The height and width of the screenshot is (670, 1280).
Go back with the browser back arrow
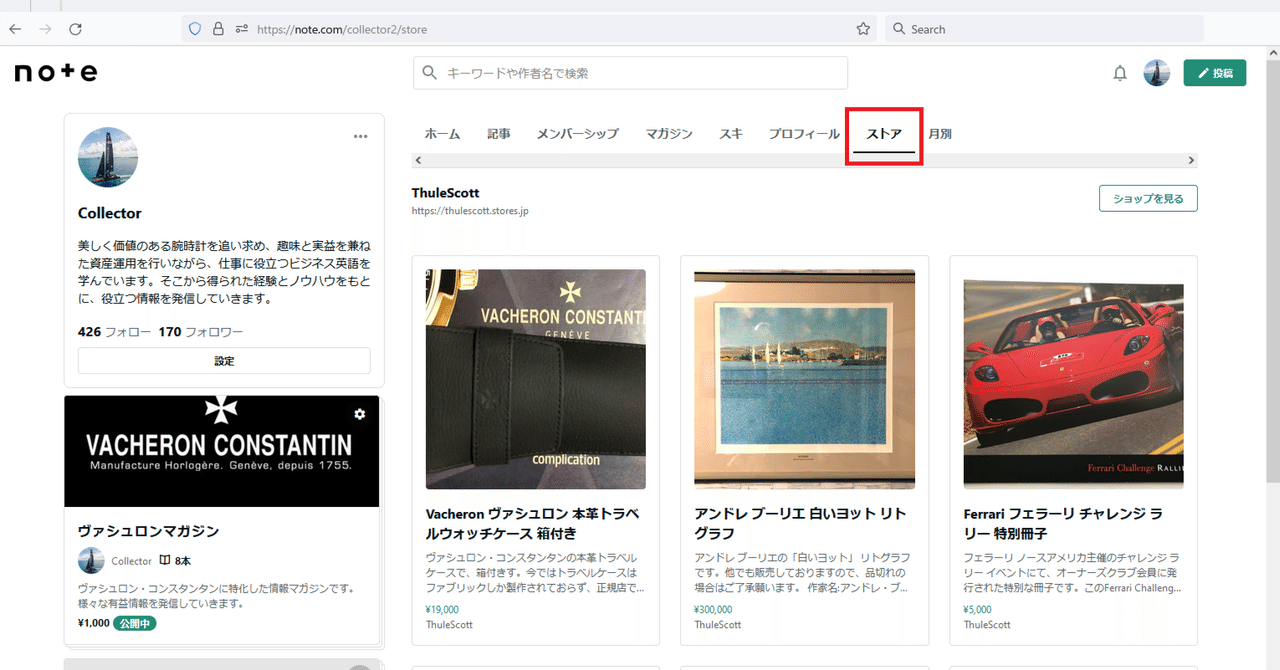click(14, 29)
